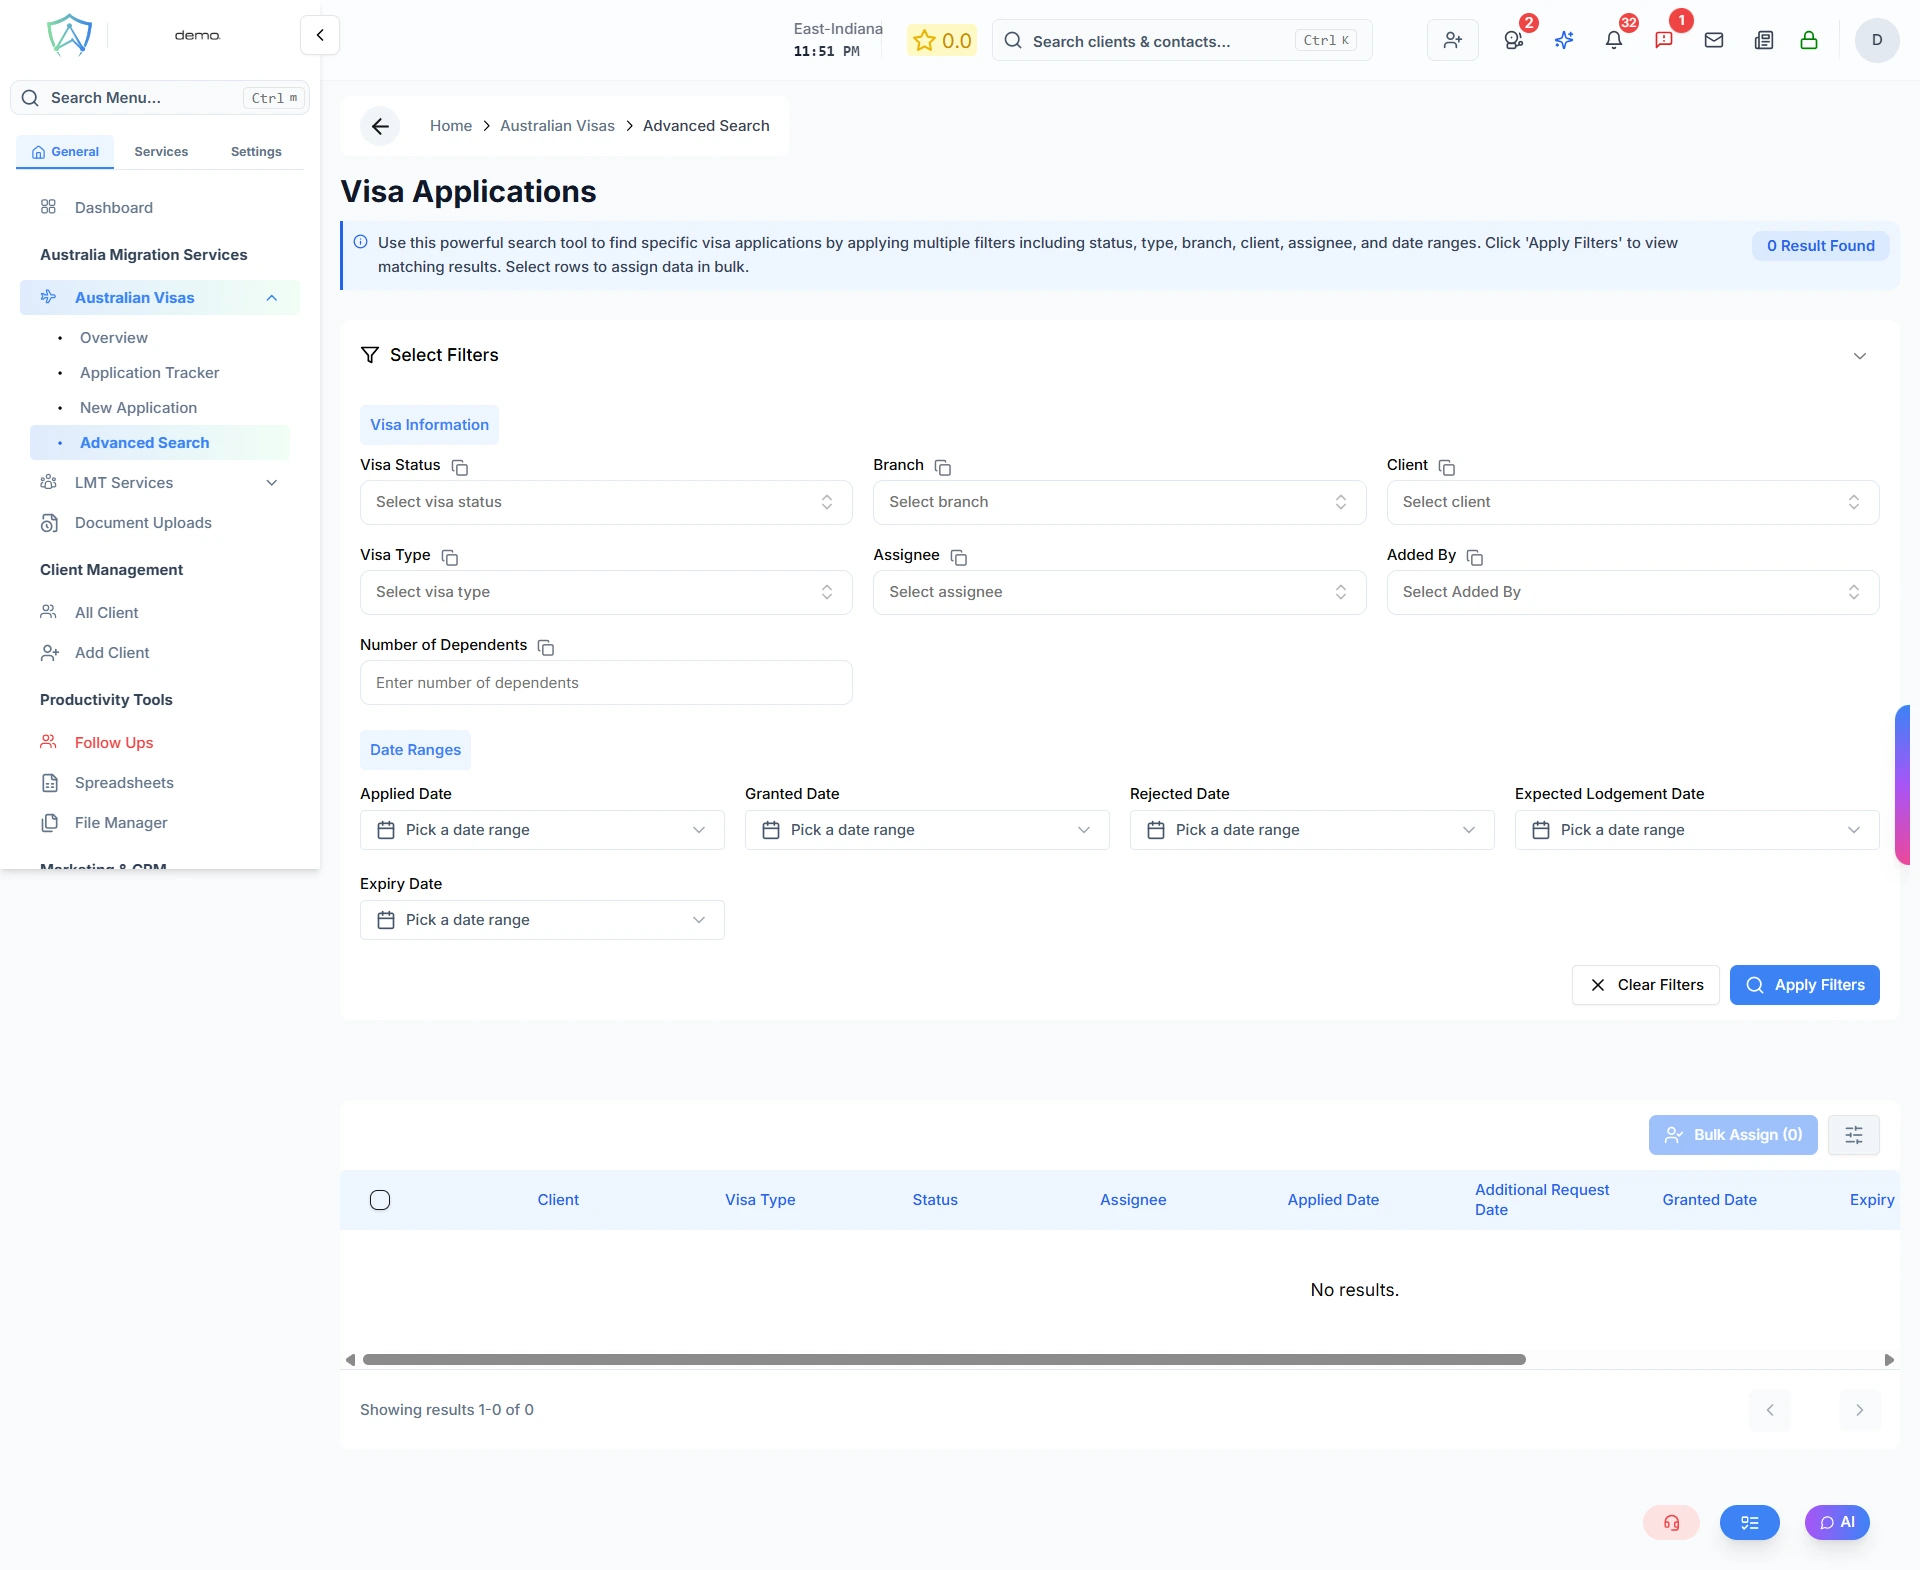Click the mail envelope icon
The height and width of the screenshot is (1570, 1920).
(x=1714, y=40)
